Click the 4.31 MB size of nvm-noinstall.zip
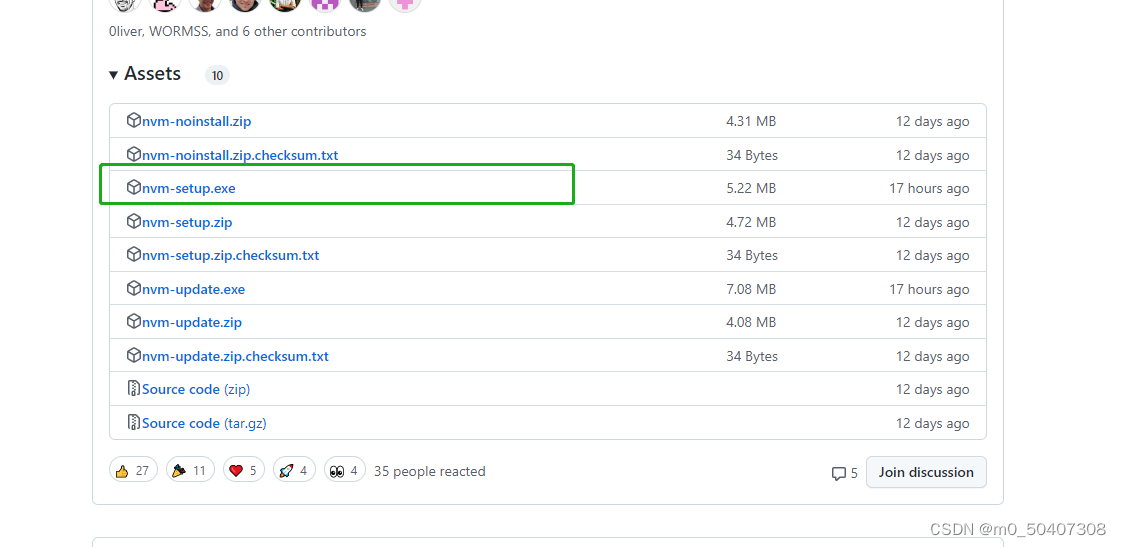The width and height of the screenshot is (1121, 547). [x=751, y=122]
